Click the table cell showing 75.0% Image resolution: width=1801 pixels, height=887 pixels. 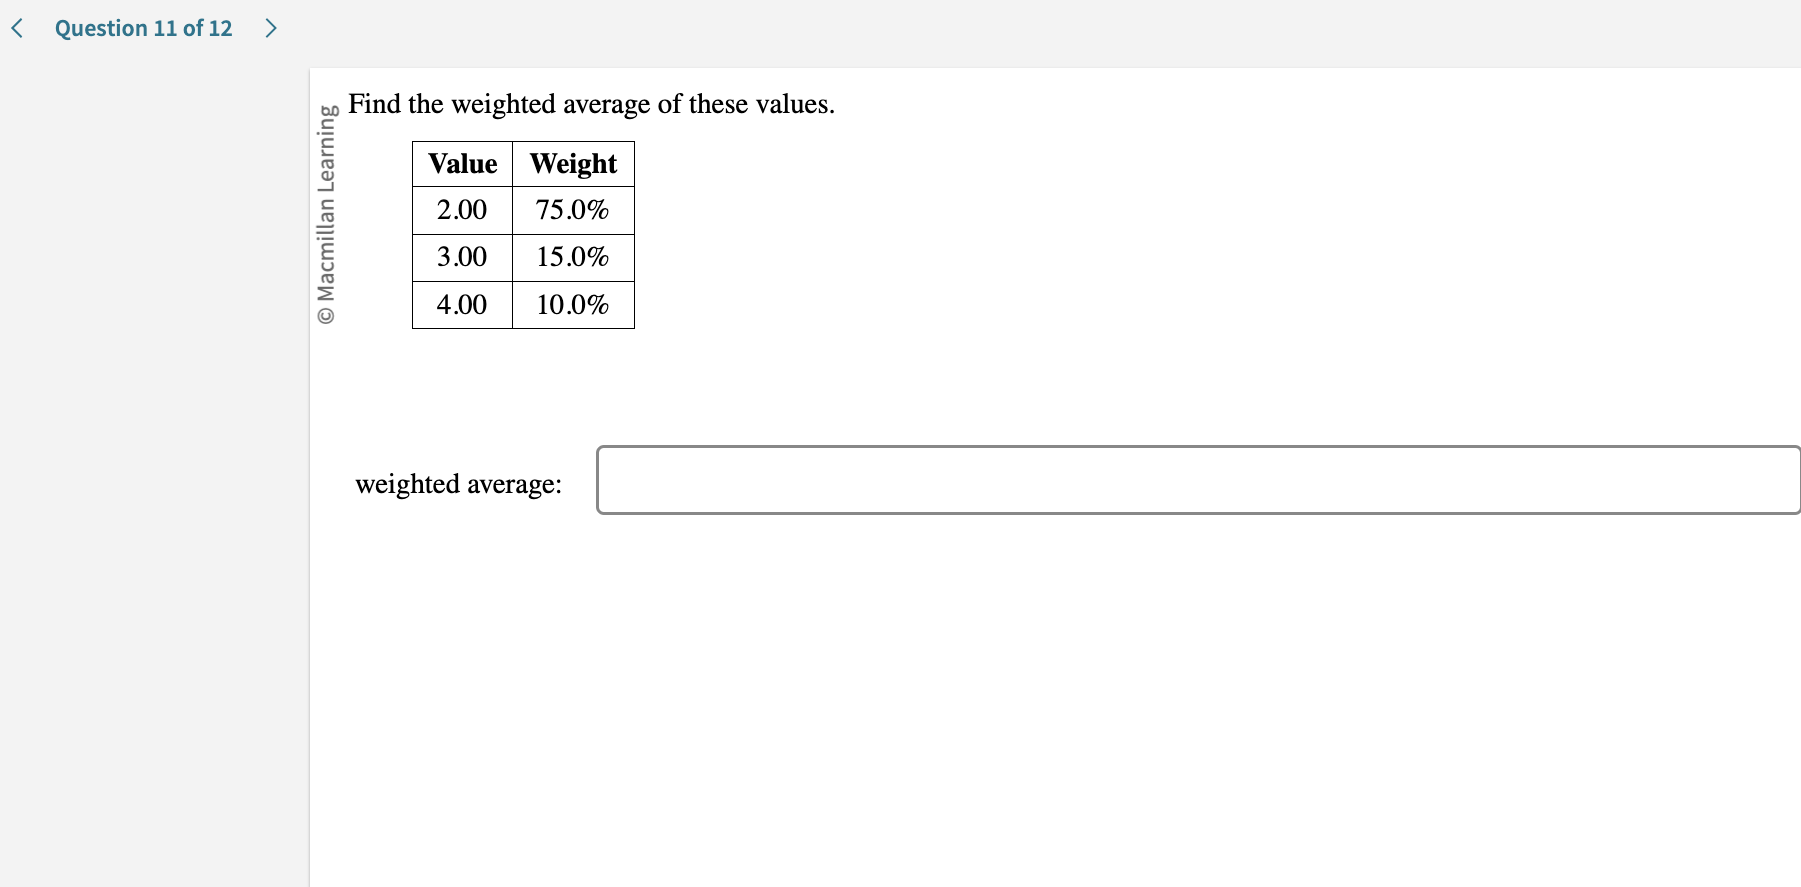572,210
